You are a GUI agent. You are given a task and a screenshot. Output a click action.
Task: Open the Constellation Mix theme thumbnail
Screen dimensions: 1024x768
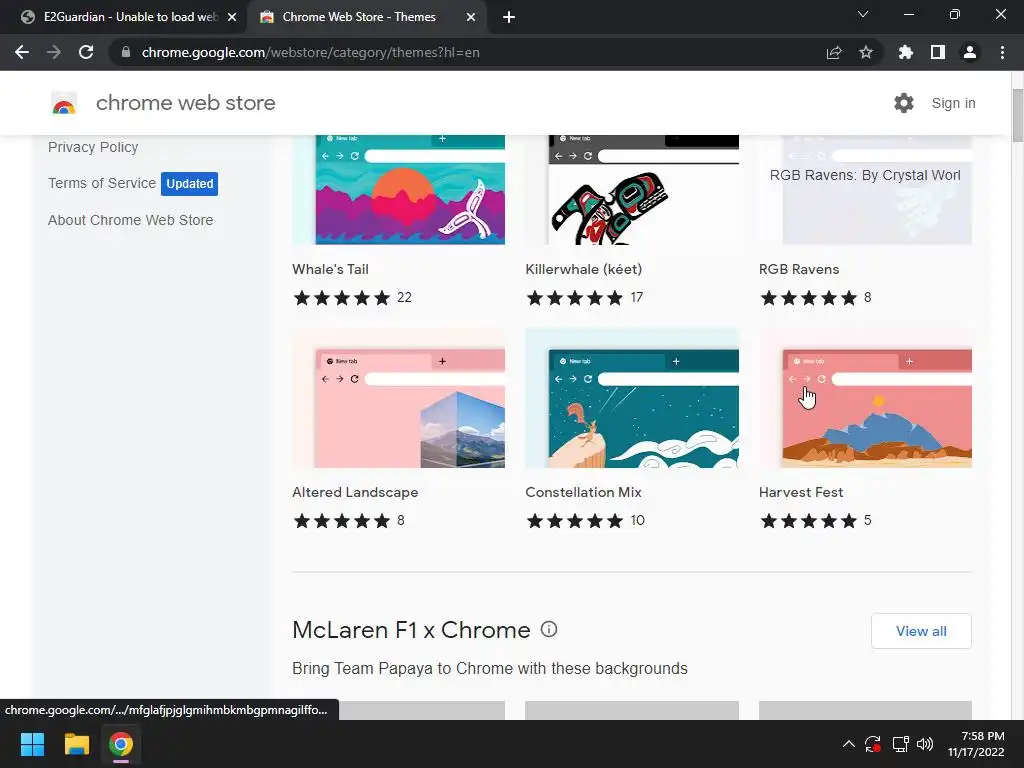(x=632, y=398)
